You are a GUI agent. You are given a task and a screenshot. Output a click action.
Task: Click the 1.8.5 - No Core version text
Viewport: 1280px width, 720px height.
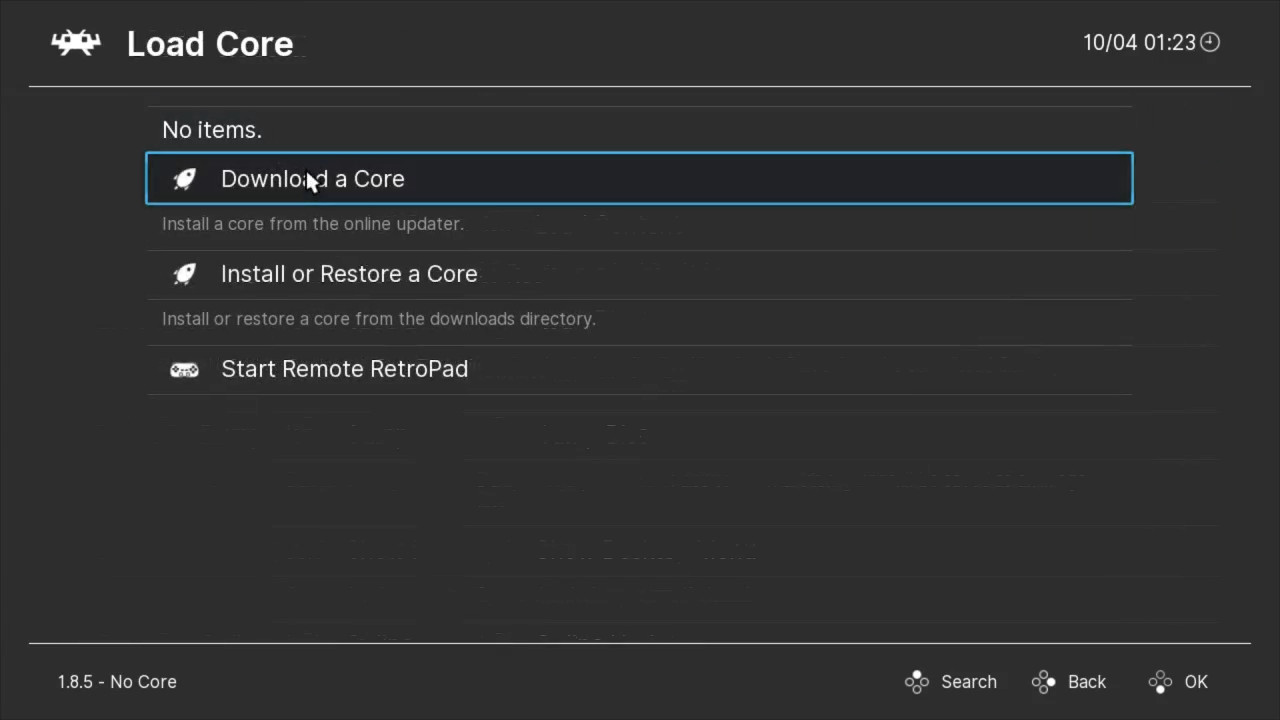click(117, 682)
